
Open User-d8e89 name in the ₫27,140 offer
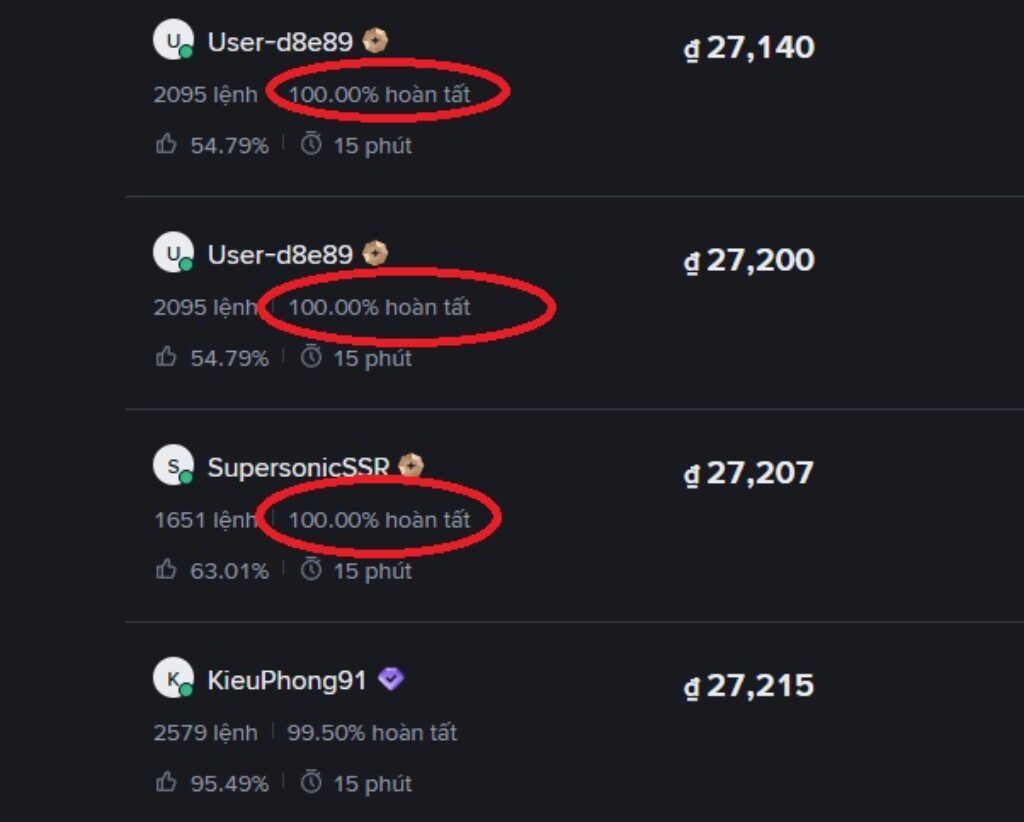[x=280, y=42]
